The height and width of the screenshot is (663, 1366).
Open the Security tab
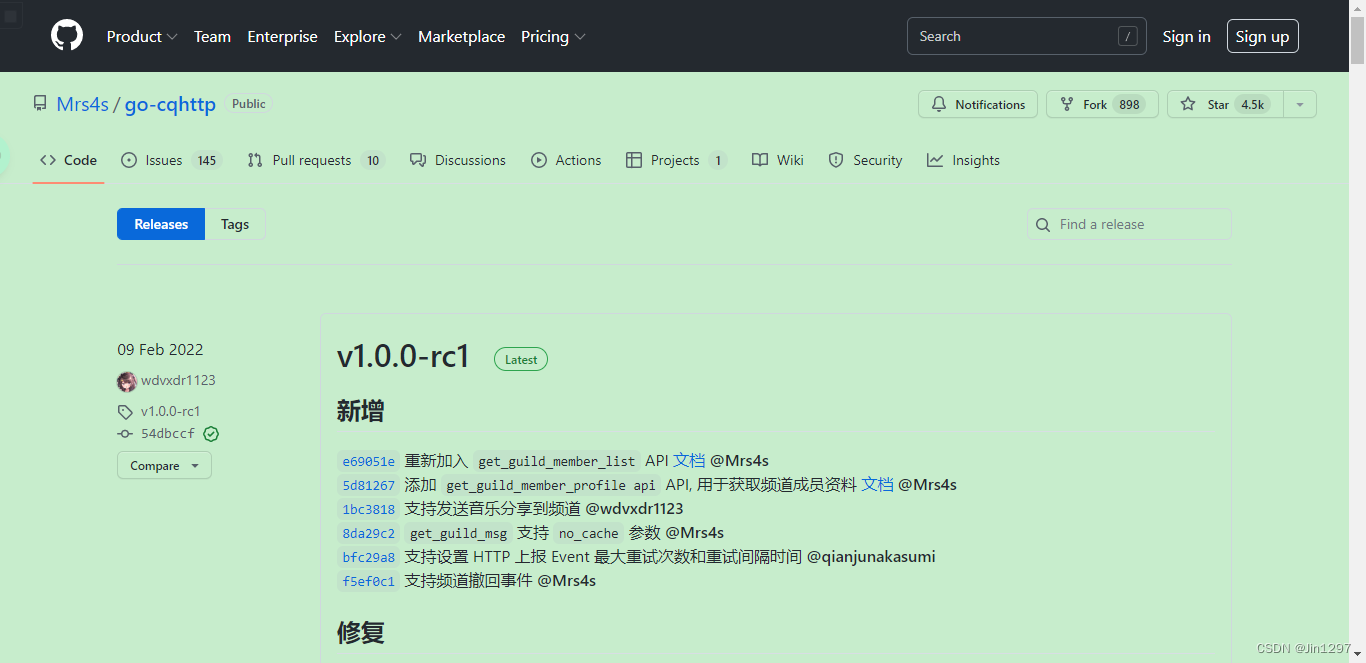tap(865, 160)
